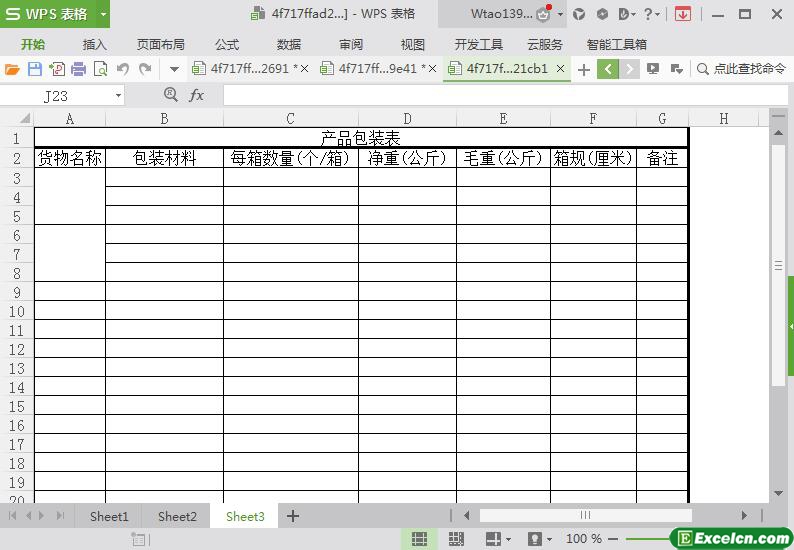This screenshot has height=550, width=794.
Task: Switch to the 视图 tab
Action: pos(412,45)
